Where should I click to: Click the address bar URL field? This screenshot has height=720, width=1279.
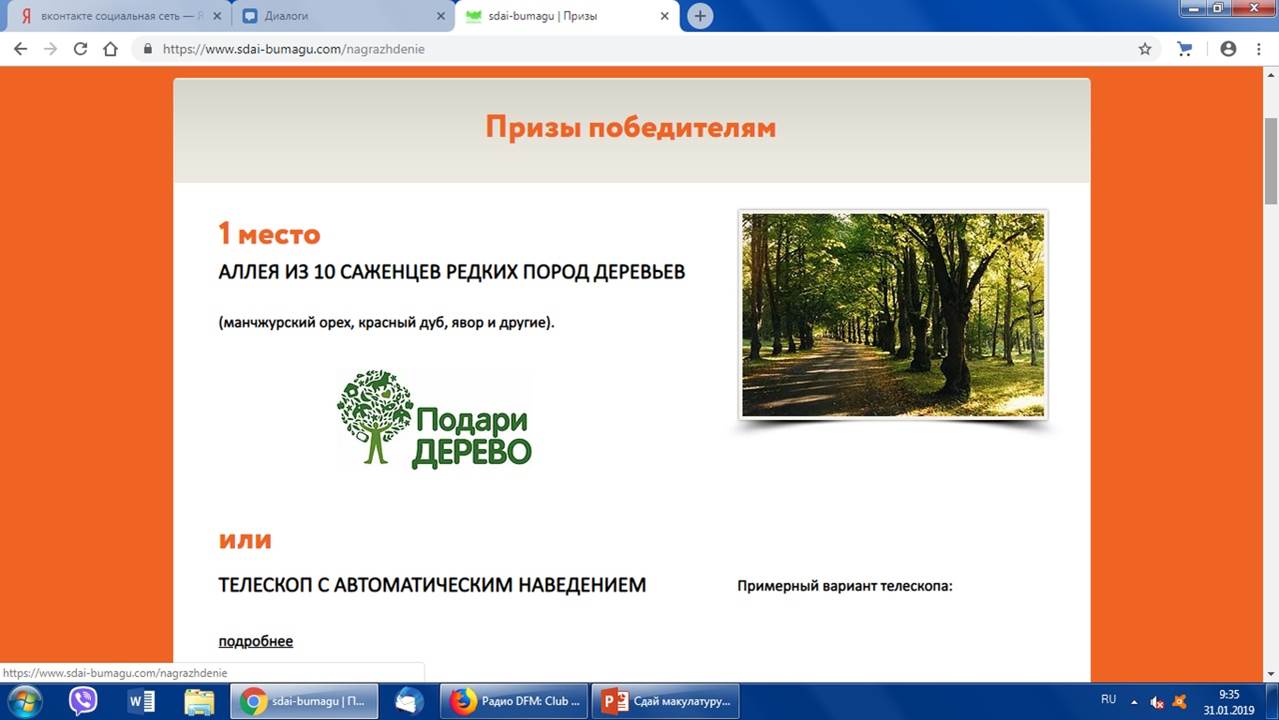click(640, 48)
